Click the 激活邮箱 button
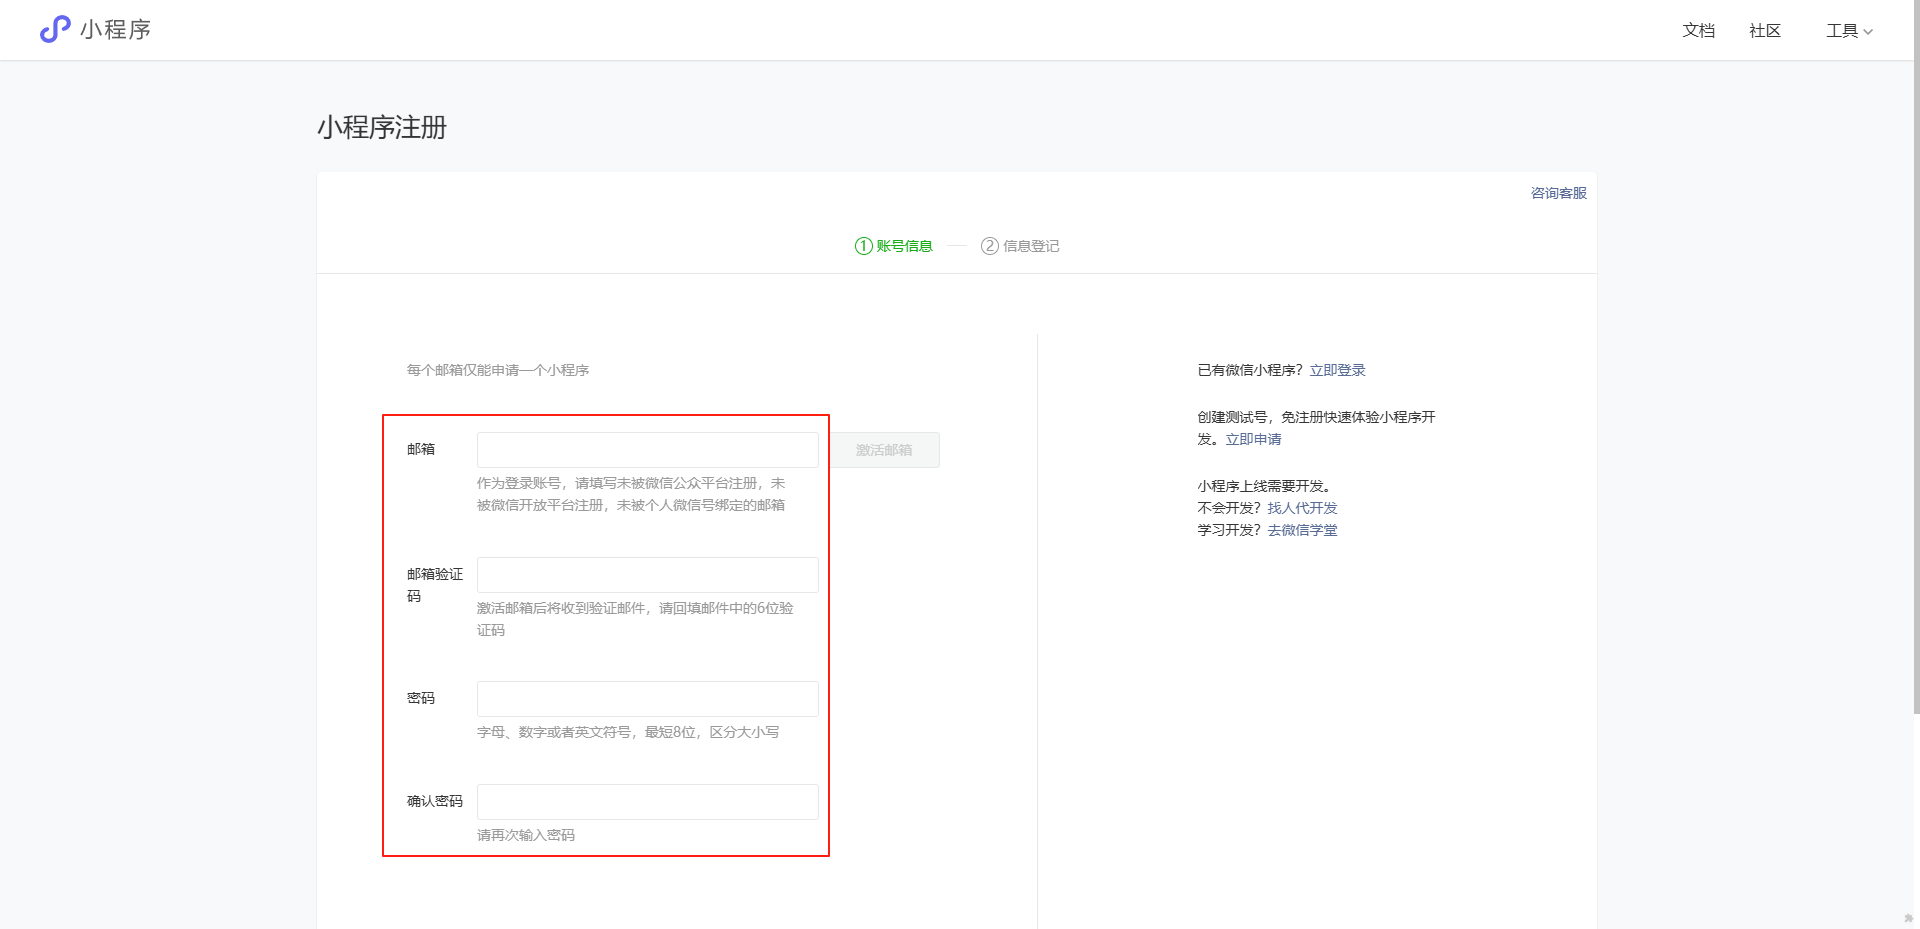This screenshot has width=1920, height=929. 884,450
